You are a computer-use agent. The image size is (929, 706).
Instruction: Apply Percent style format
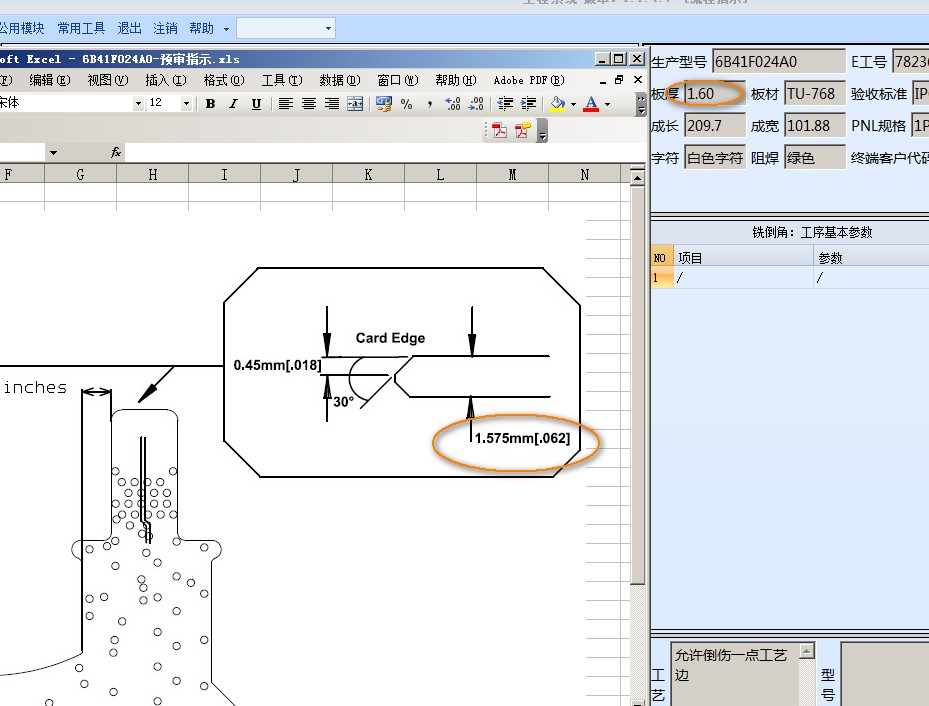click(406, 104)
